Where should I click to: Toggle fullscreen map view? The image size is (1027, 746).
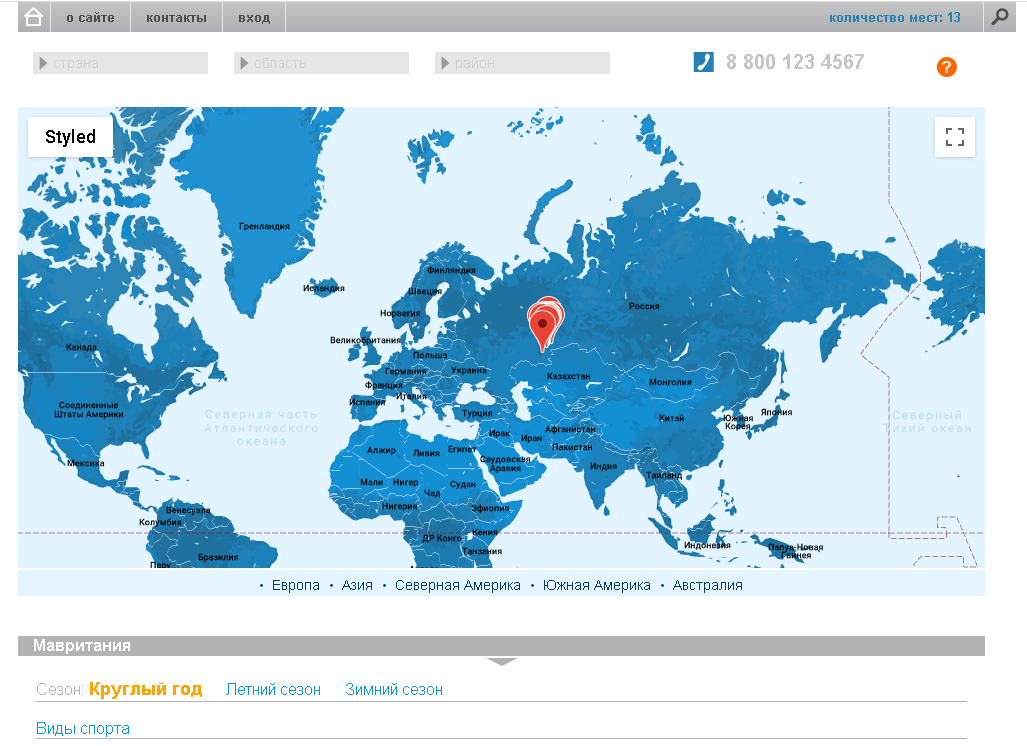click(955, 137)
